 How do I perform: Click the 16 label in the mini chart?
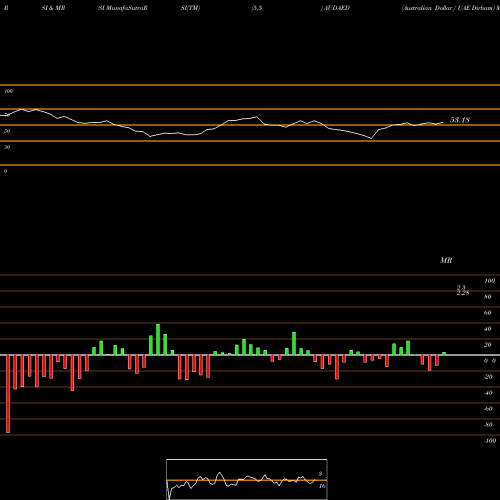point(322,486)
